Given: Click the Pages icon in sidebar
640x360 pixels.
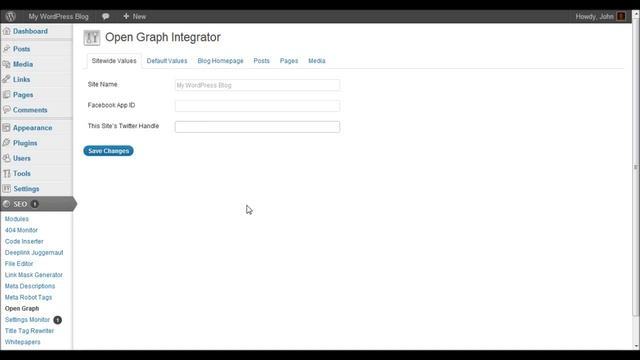Looking at the screenshot, I should click(7, 95).
